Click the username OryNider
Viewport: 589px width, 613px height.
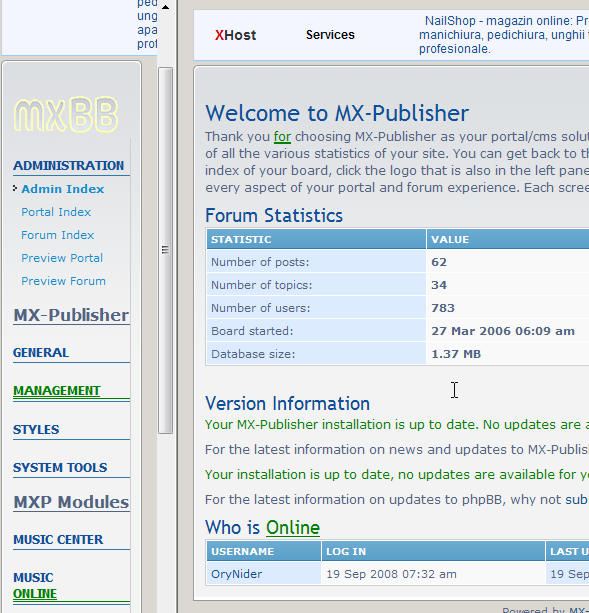(236, 574)
